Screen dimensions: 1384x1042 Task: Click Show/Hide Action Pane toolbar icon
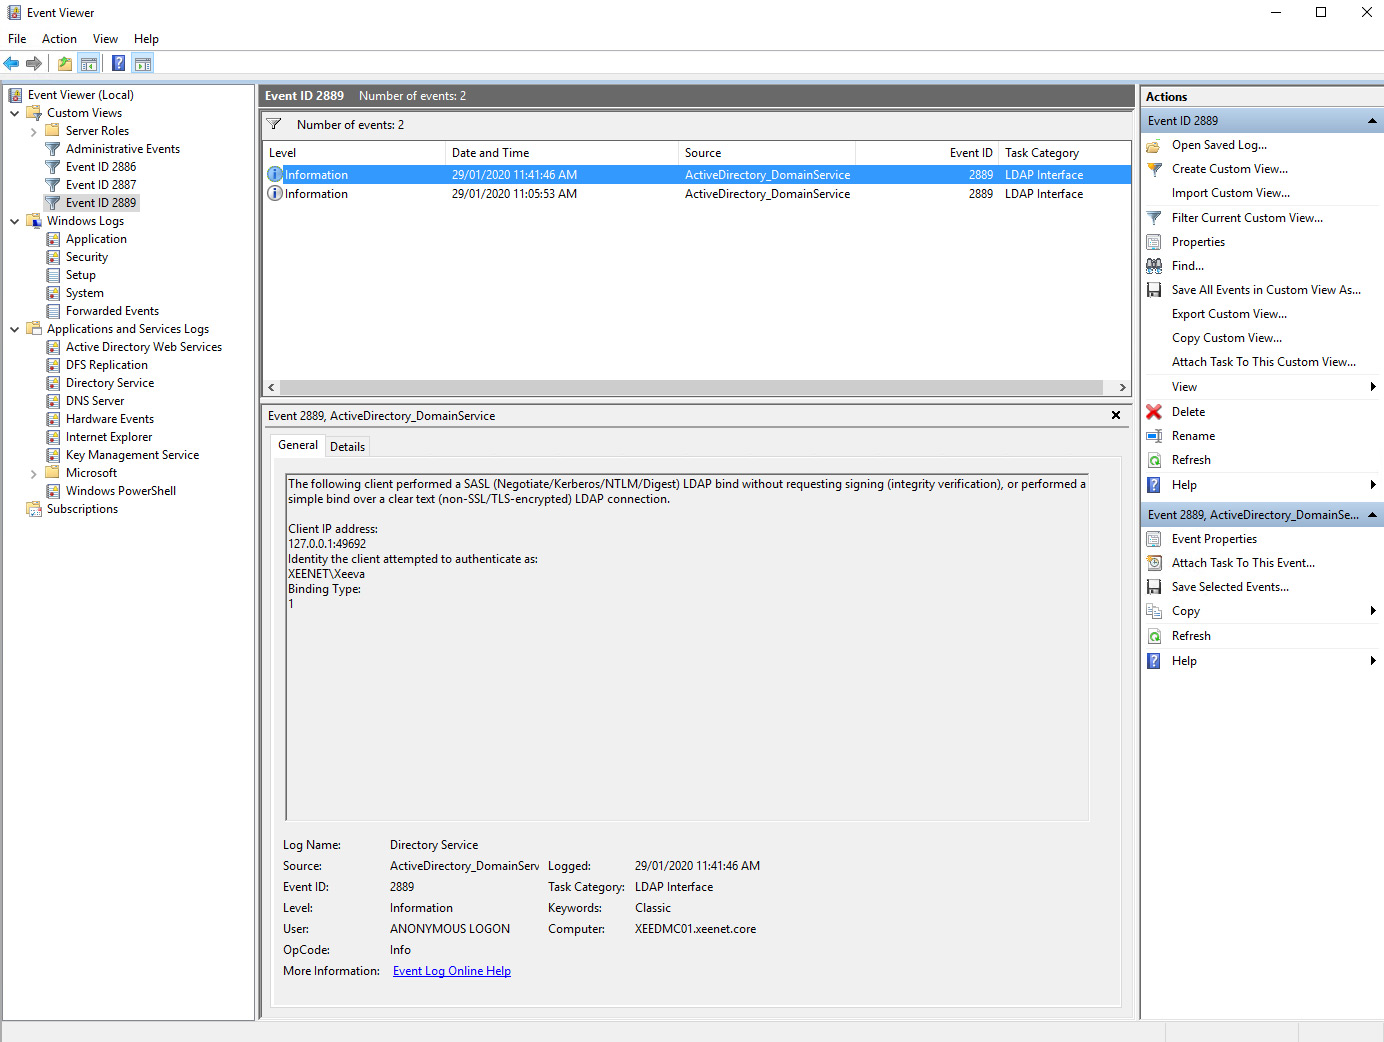[143, 64]
